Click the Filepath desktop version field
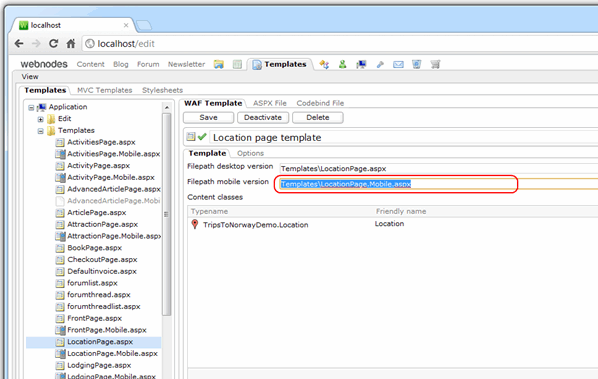The height and width of the screenshot is (379, 598). click(439, 169)
